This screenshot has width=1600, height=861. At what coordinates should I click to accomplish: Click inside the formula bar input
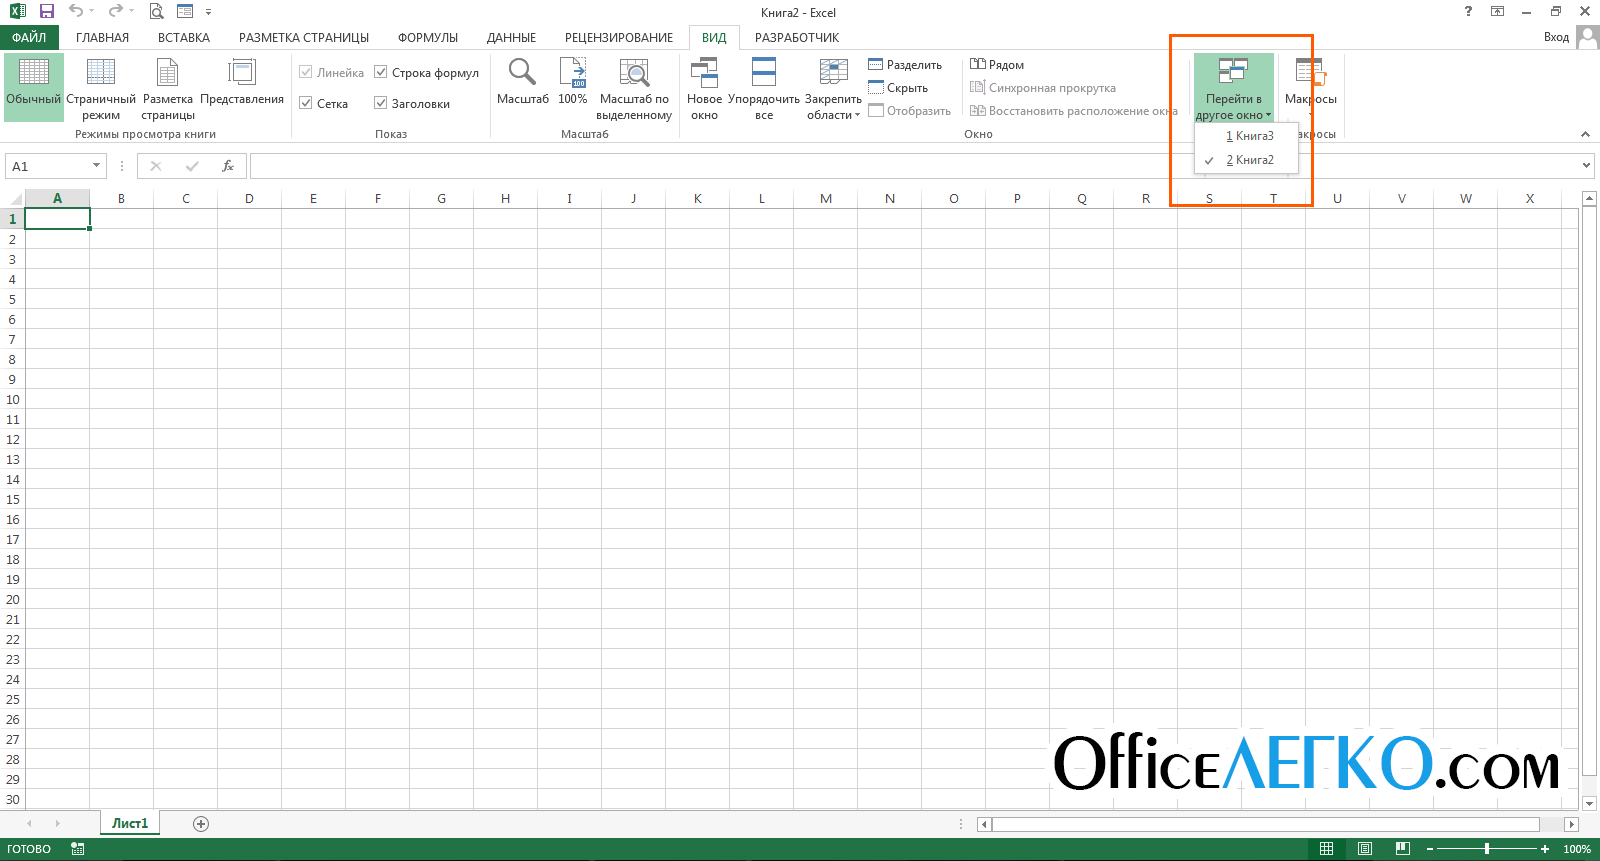click(913, 166)
